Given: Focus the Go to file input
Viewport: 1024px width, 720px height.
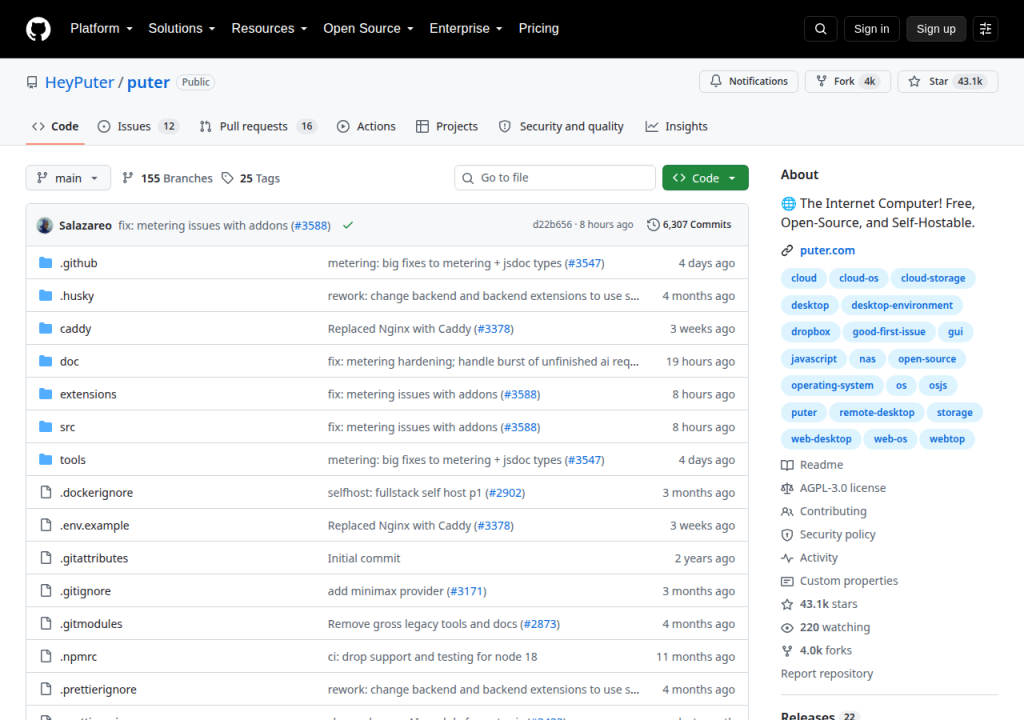Looking at the screenshot, I should tap(555, 178).
